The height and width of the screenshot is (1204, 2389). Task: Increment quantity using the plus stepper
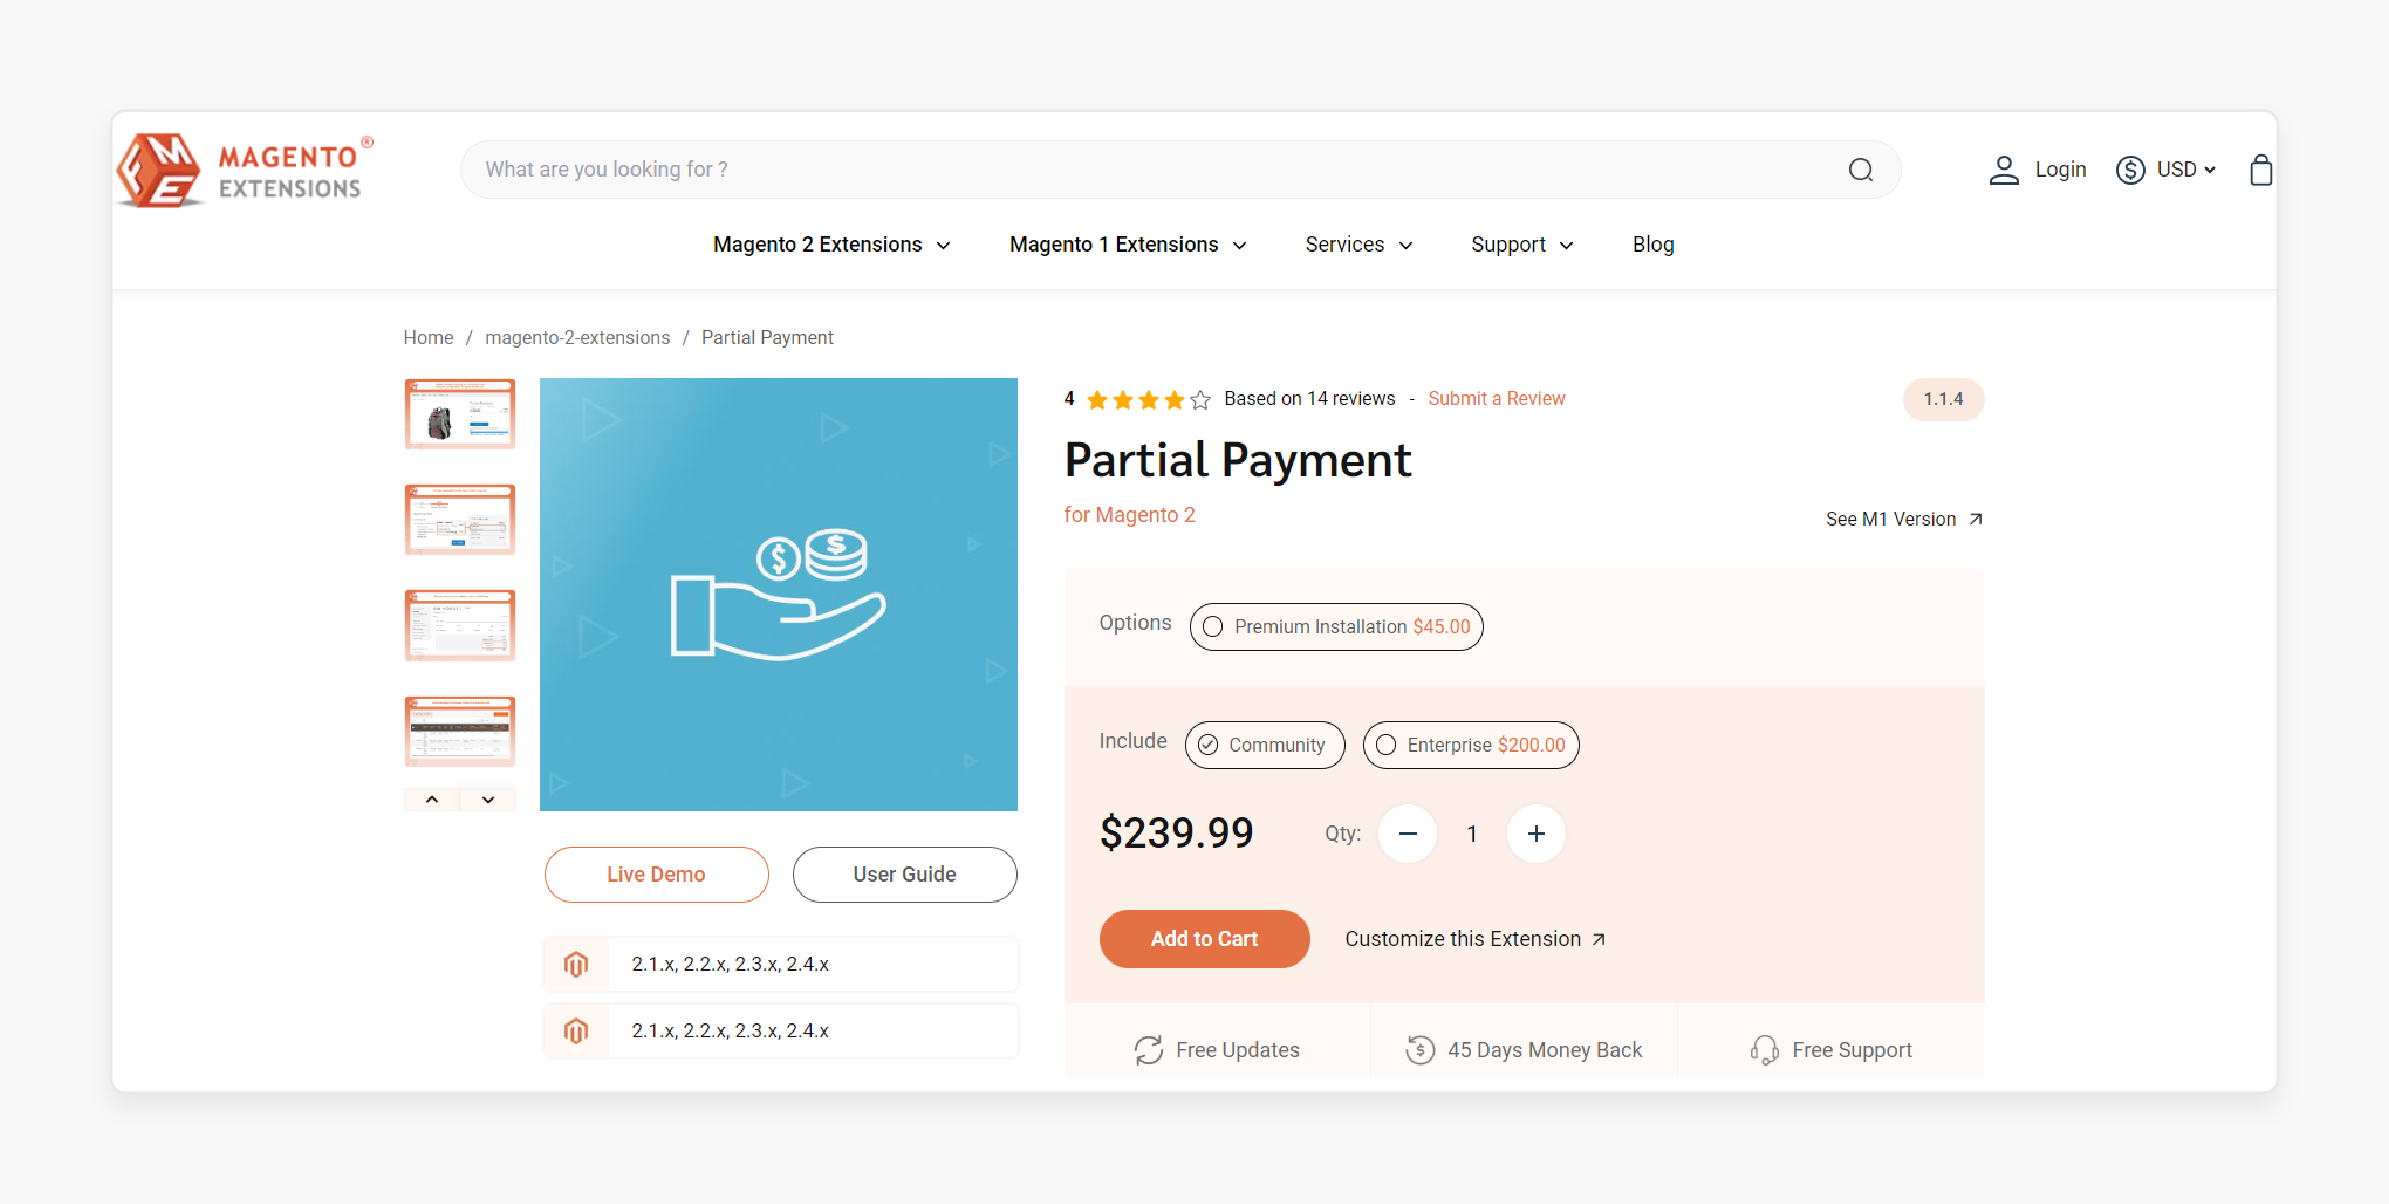(x=1537, y=834)
